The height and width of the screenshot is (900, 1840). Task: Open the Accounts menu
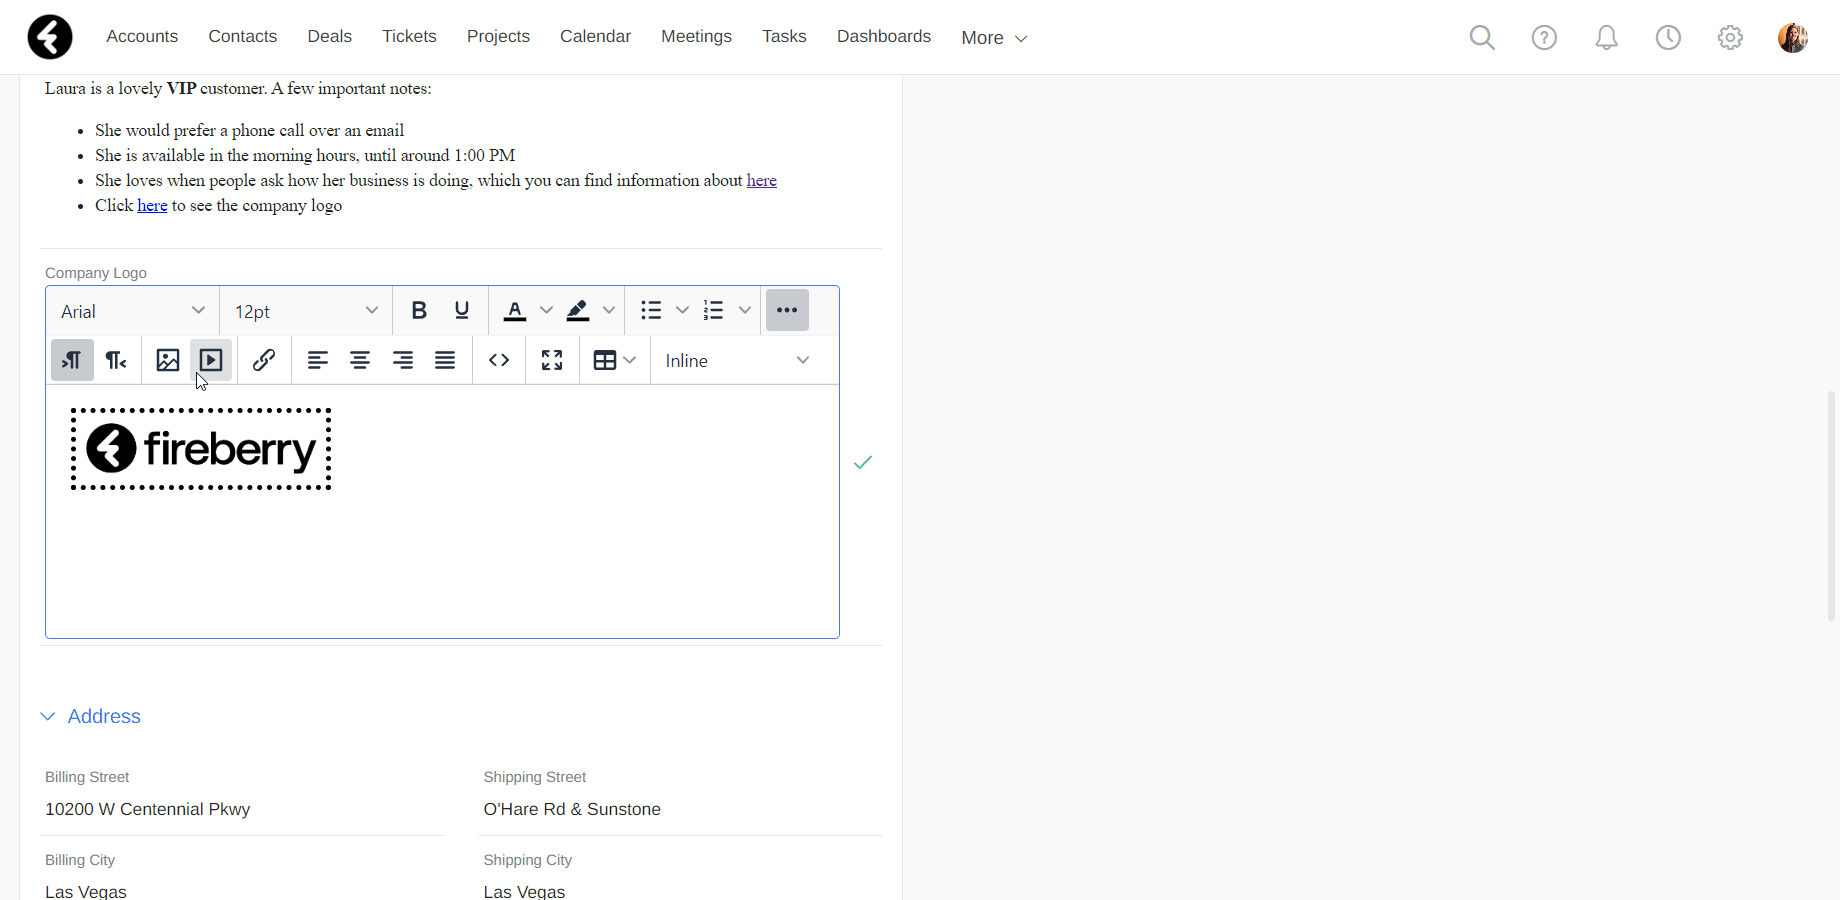pos(142,36)
